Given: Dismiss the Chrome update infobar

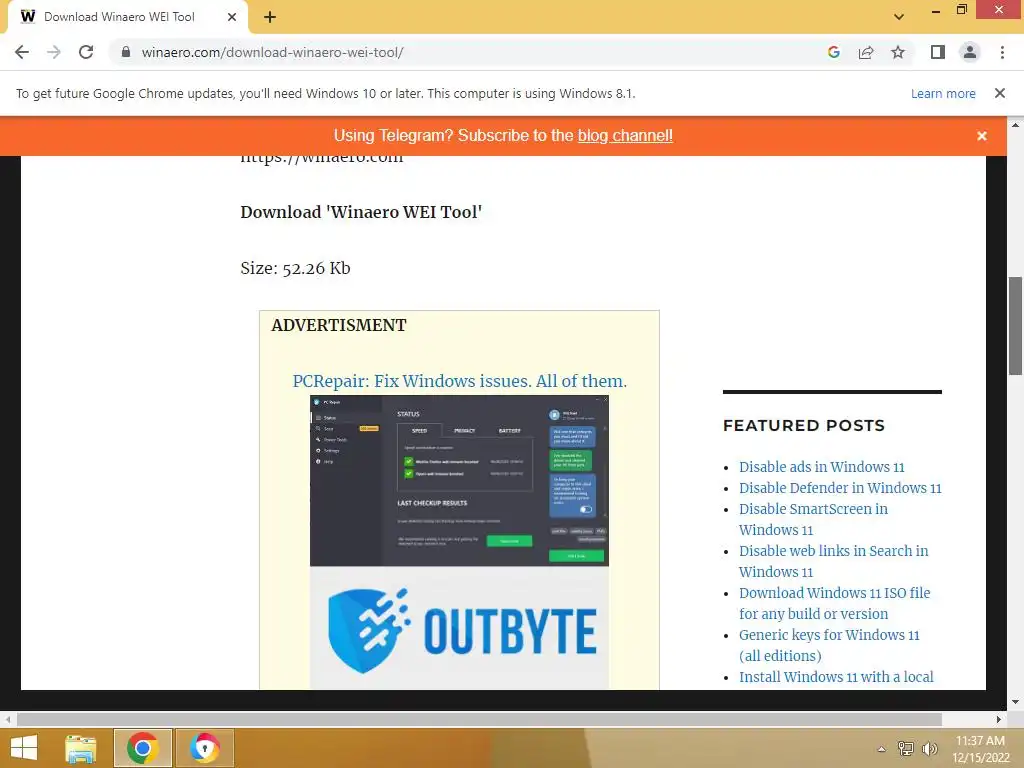Looking at the screenshot, I should coord(999,93).
